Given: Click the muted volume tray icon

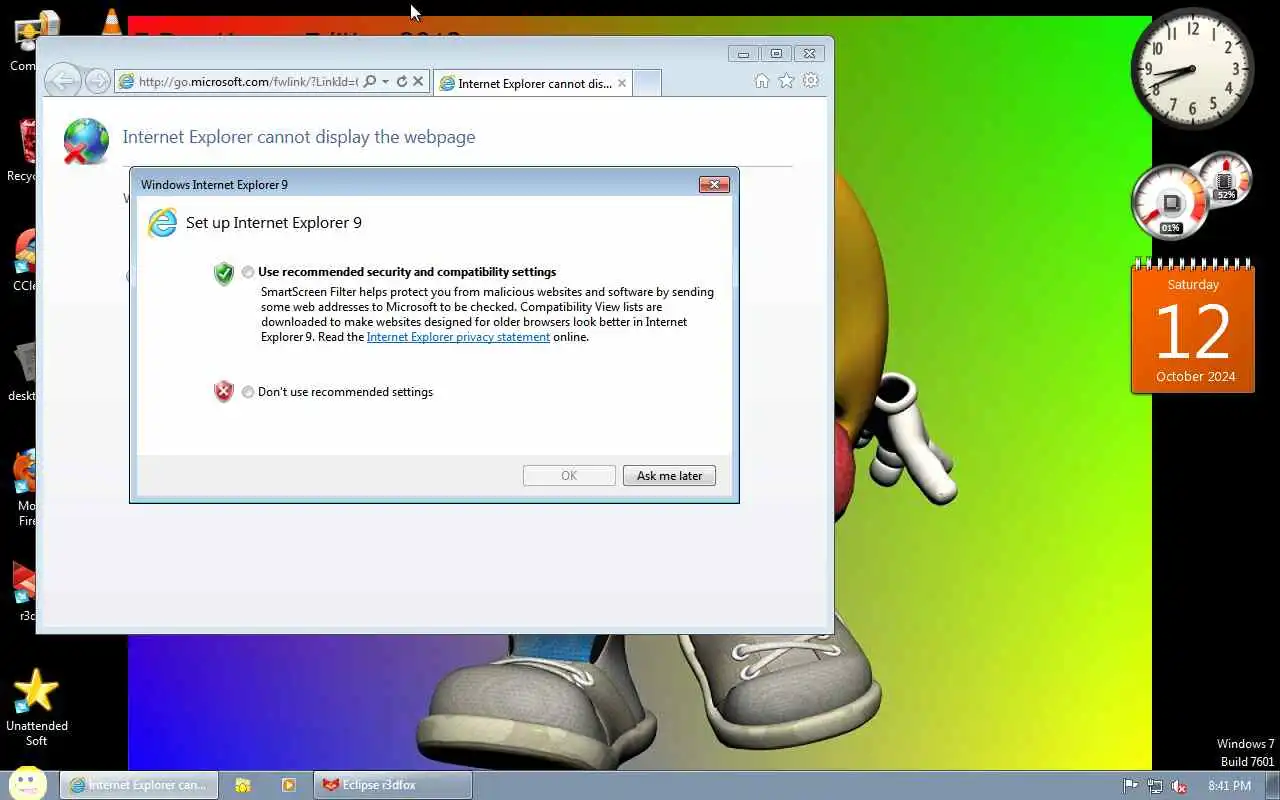Looking at the screenshot, I should (x=1179, y=786).
